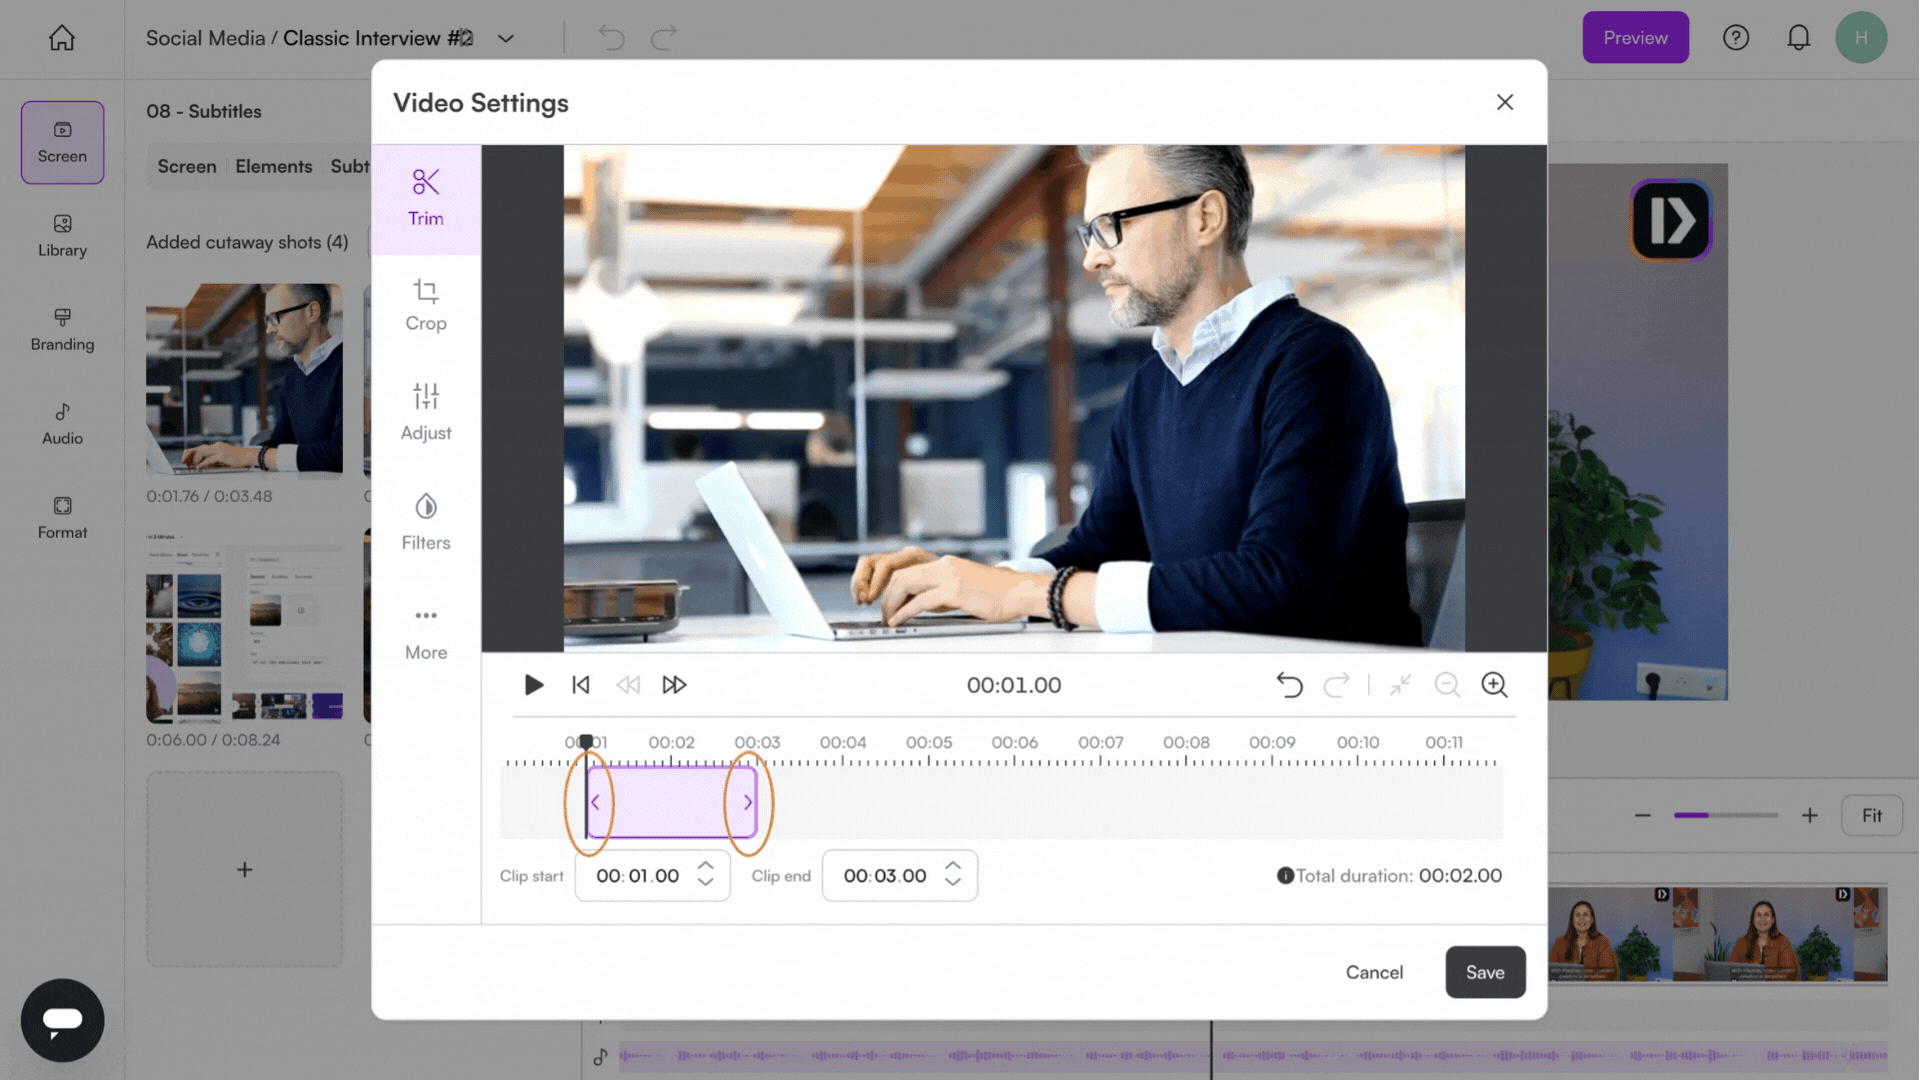1920x1080 pixels.
Task: Open the More options menu
Action: [x=426, y=632]
